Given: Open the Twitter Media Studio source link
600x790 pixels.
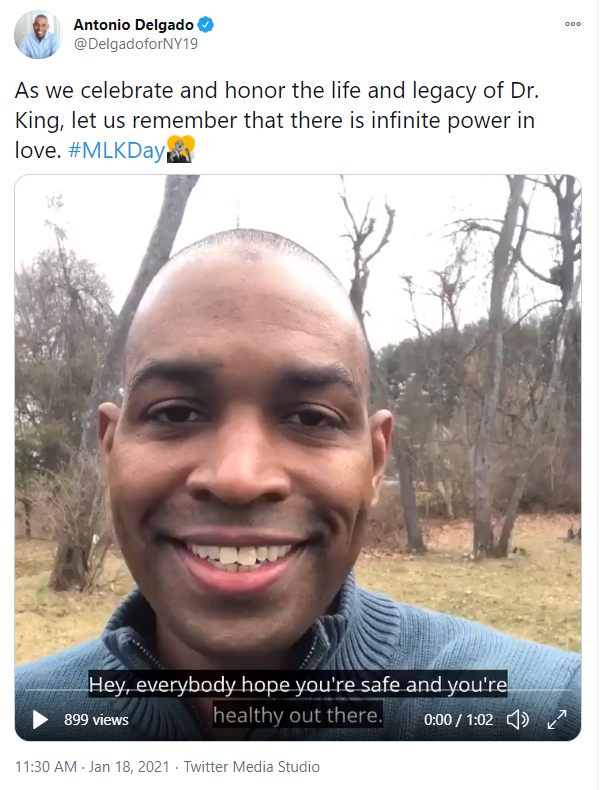Looking at the screenshot, I should click(252, 767).
